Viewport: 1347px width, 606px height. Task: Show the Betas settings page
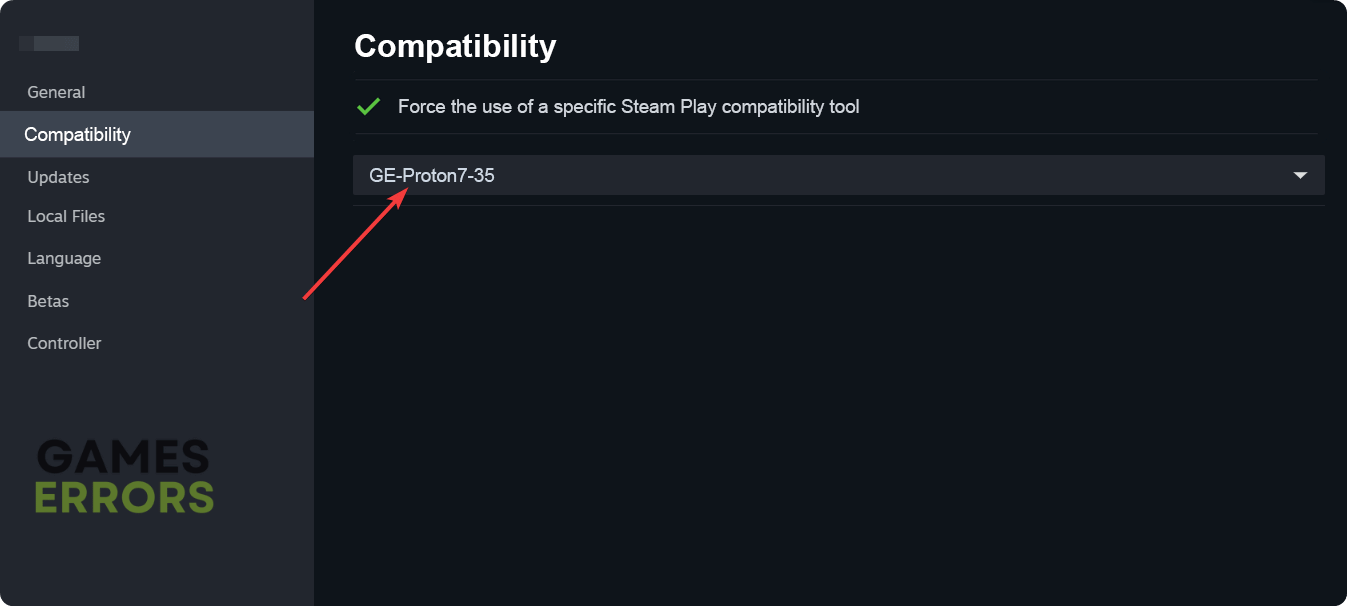[48, 301]
